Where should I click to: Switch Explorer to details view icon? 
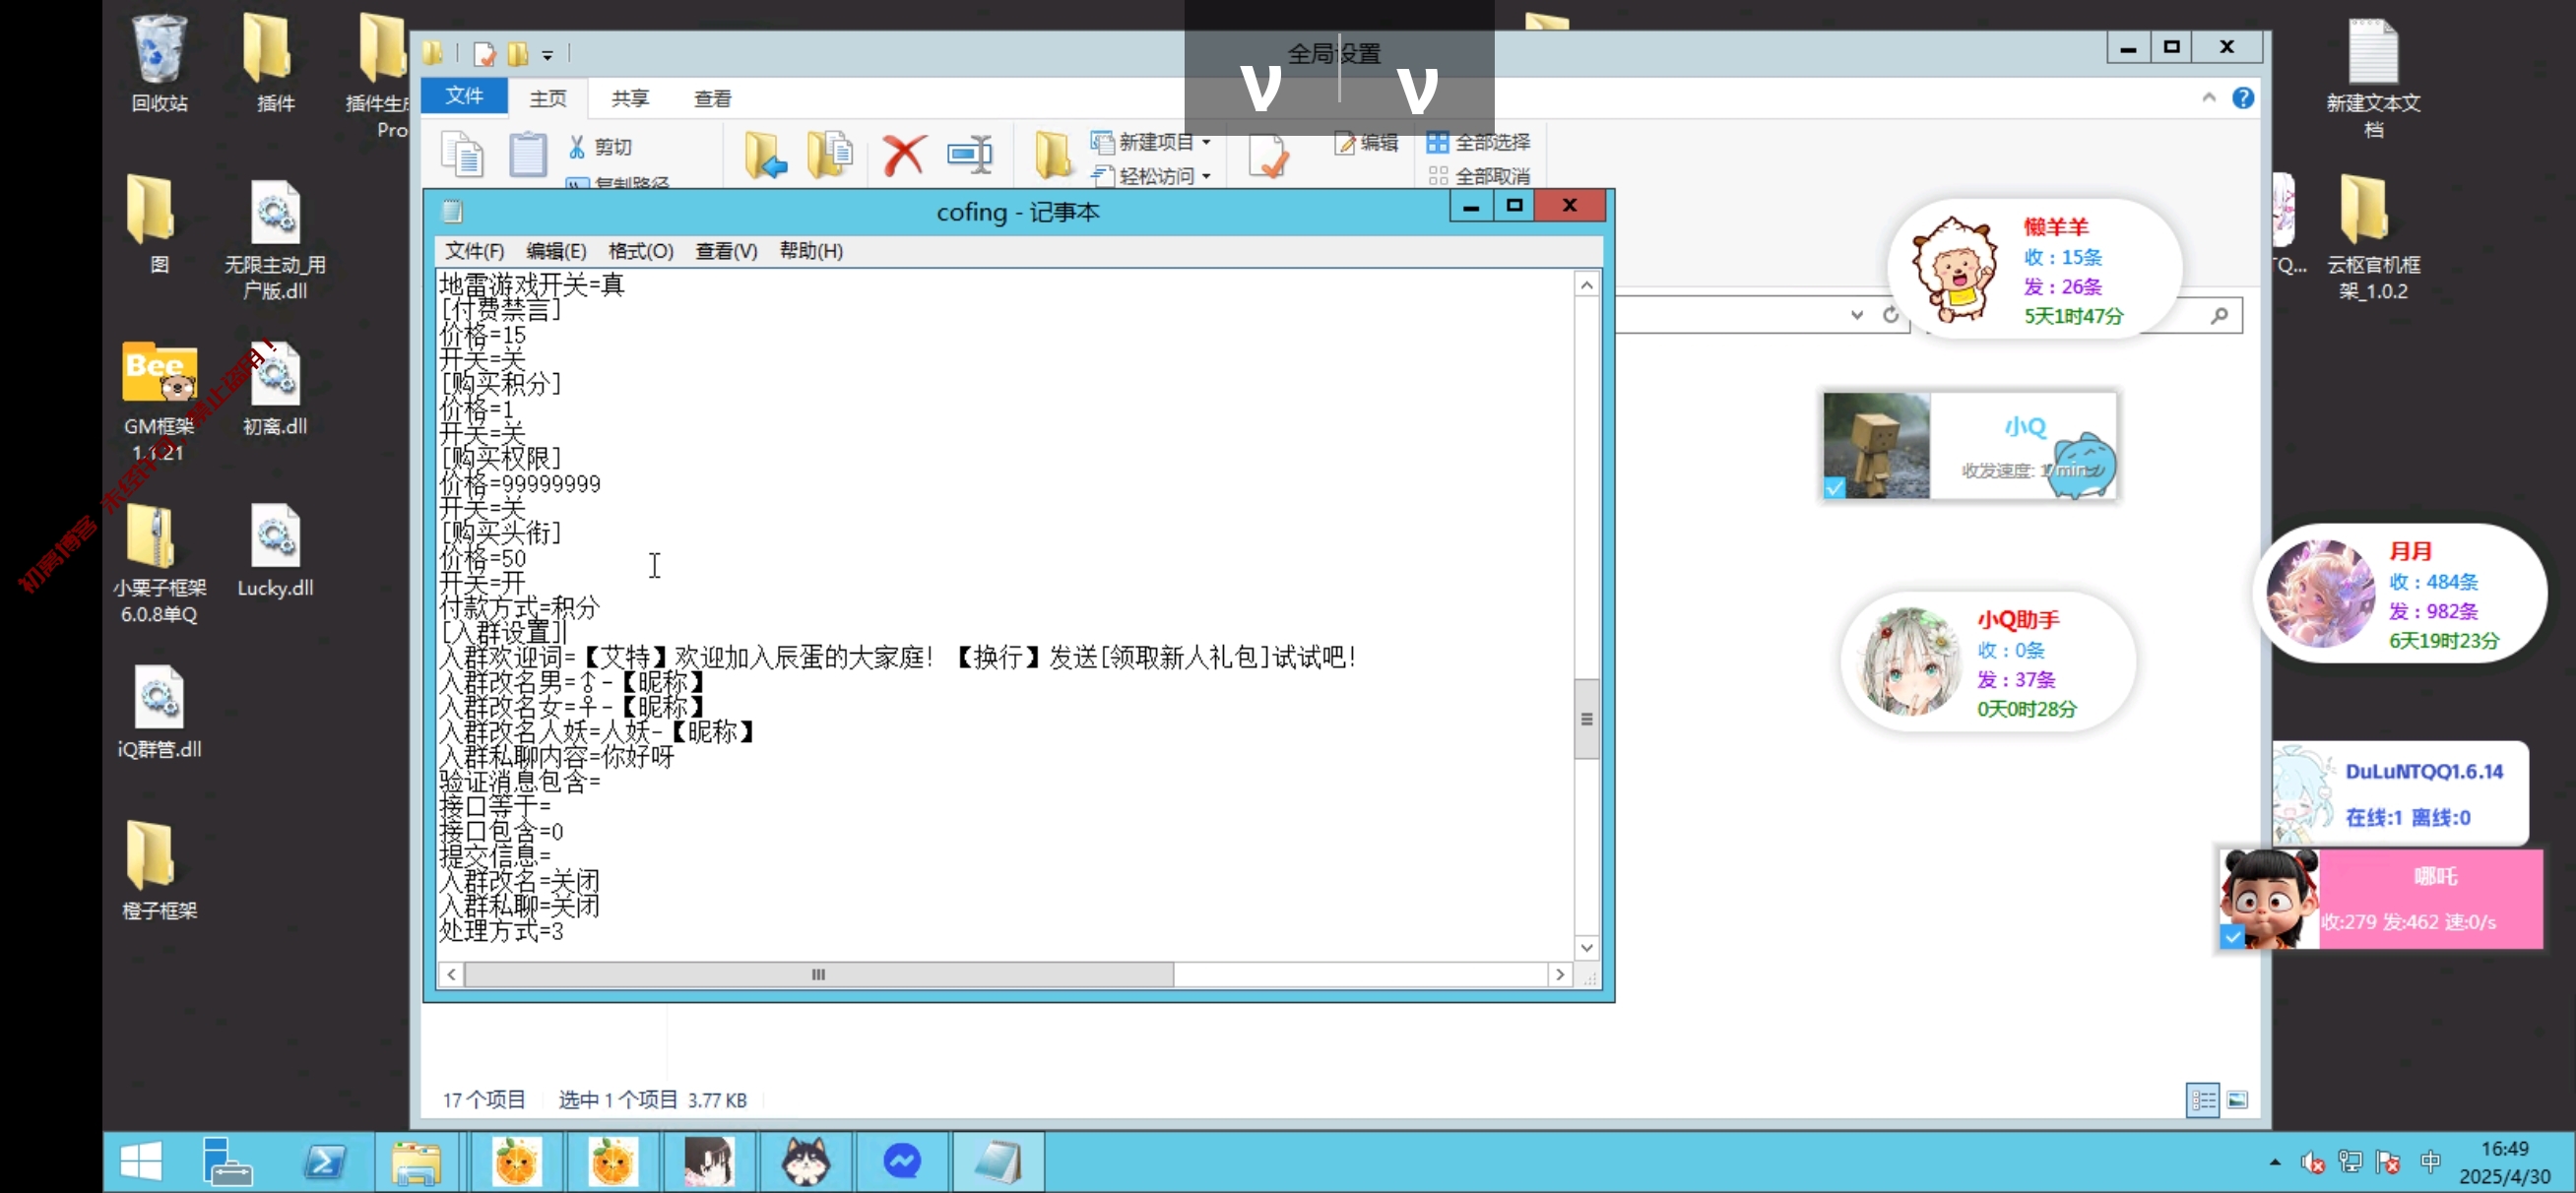point(2201,1100)
